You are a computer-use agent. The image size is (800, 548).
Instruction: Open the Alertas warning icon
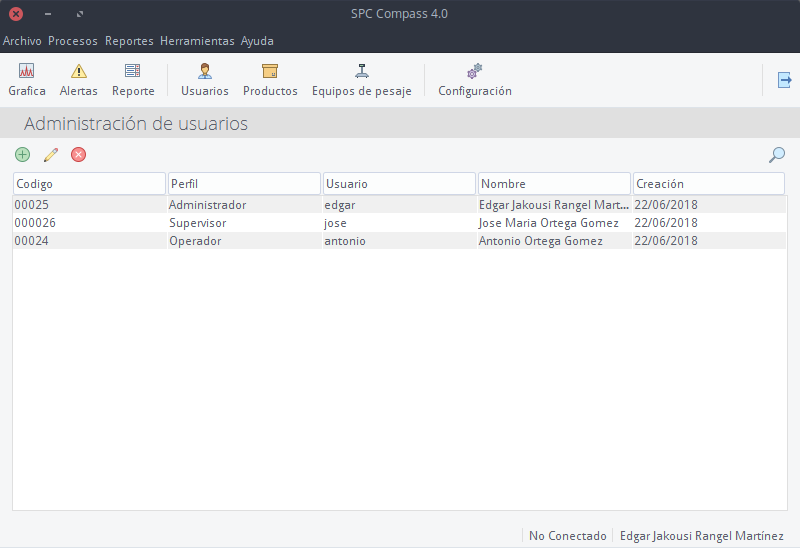tap(79, 80)
